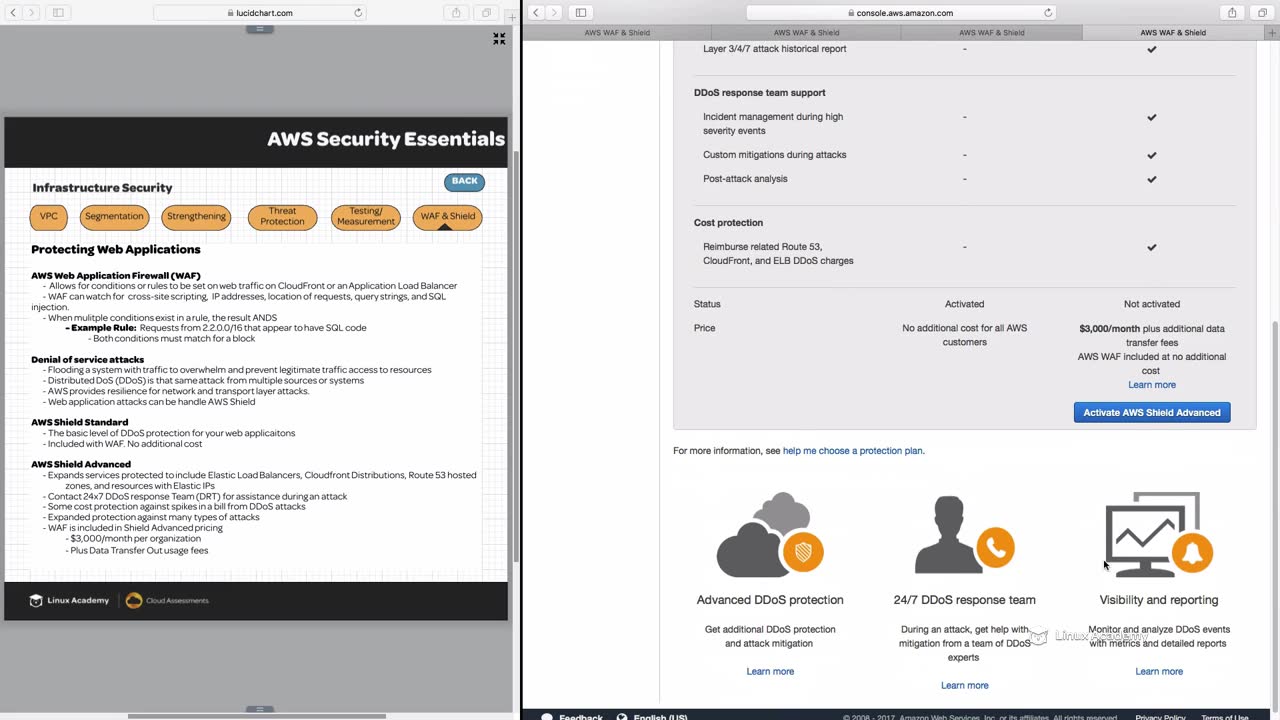Click the Lucidchart top drag-handle toggle
Image resolution: width=1280 pixels, height=720 pixels.
(x=259, y=29)
